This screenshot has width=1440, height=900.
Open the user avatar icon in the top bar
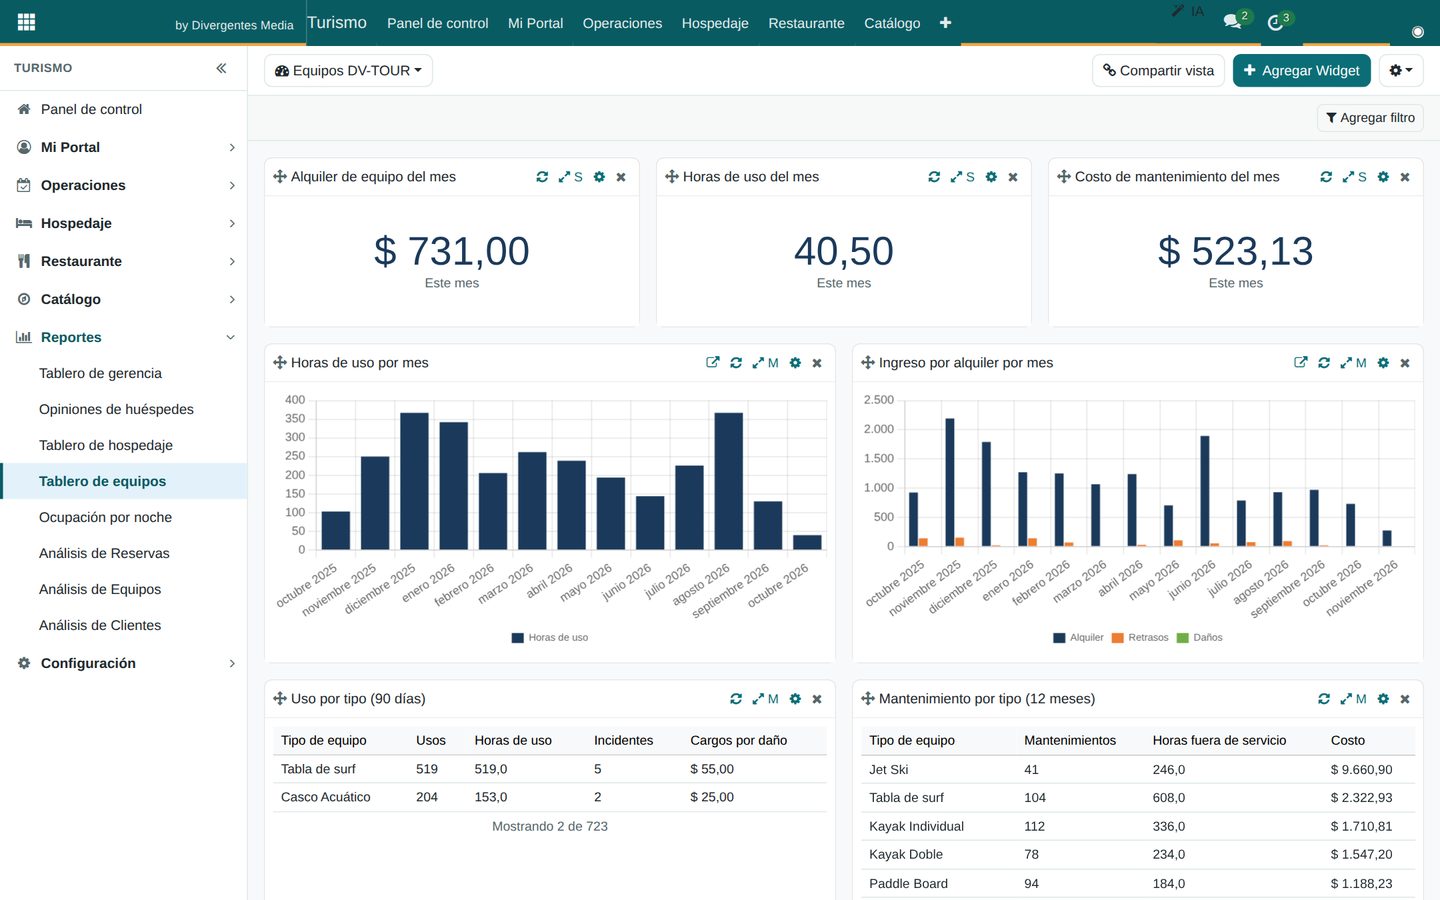click(1417, 32)
